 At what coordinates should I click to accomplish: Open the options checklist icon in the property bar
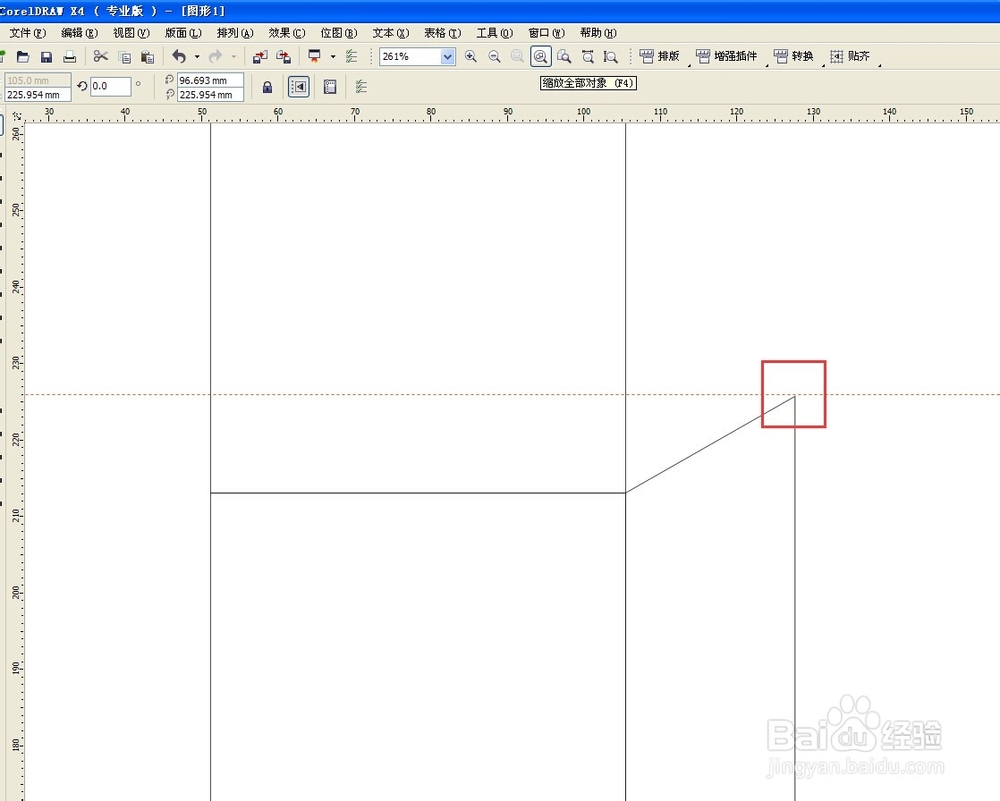(361, 86)
